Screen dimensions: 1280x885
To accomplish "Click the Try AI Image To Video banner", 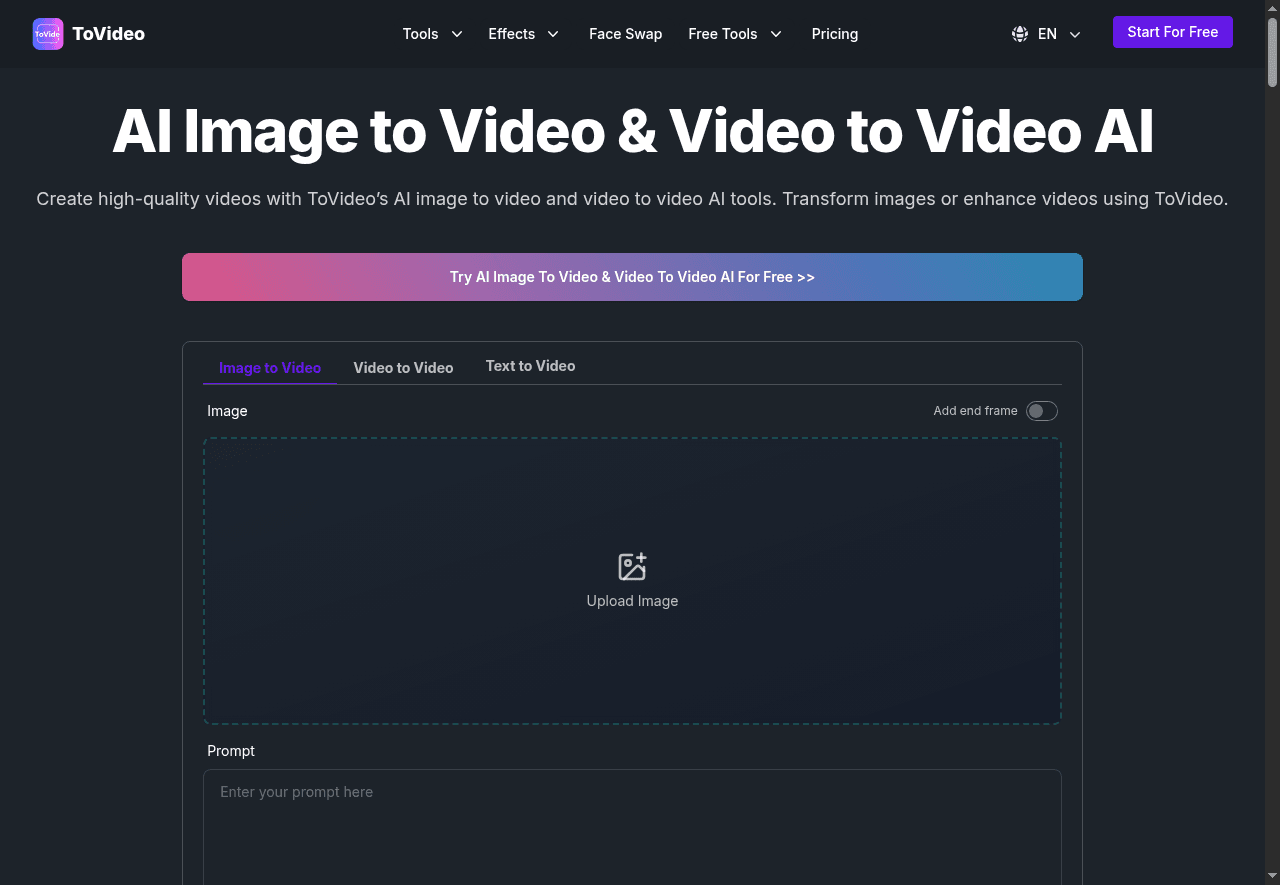I will (632, 277).
